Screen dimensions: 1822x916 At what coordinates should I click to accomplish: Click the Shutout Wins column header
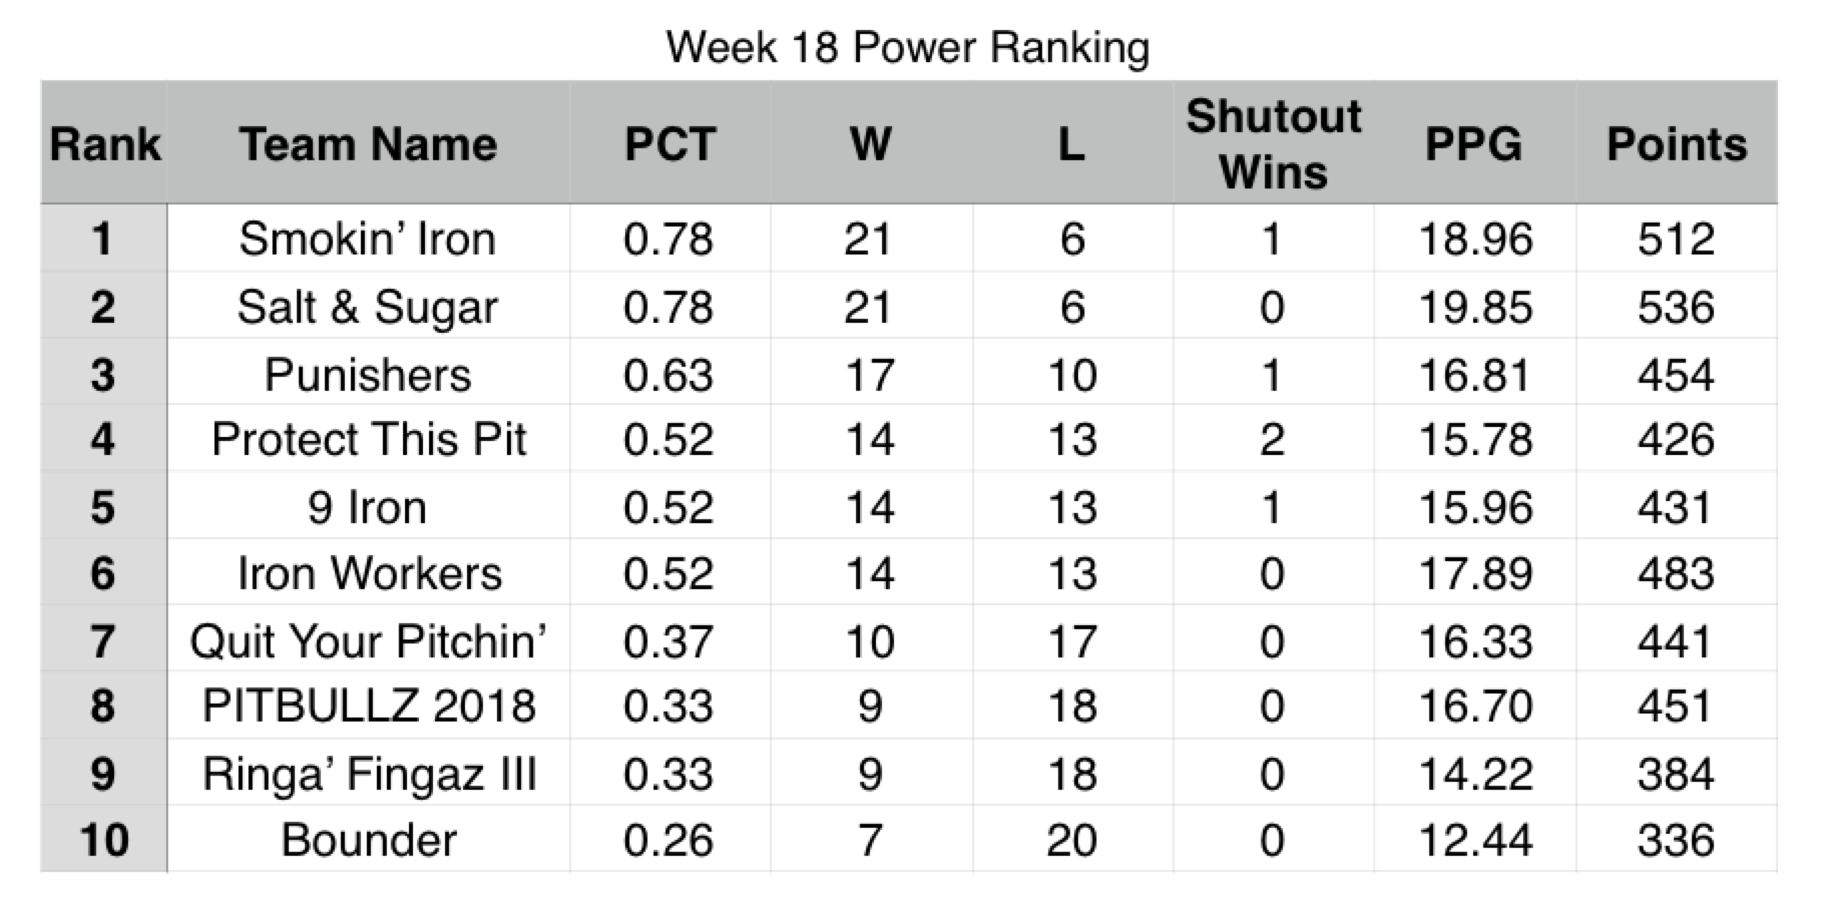(1273, 144)
